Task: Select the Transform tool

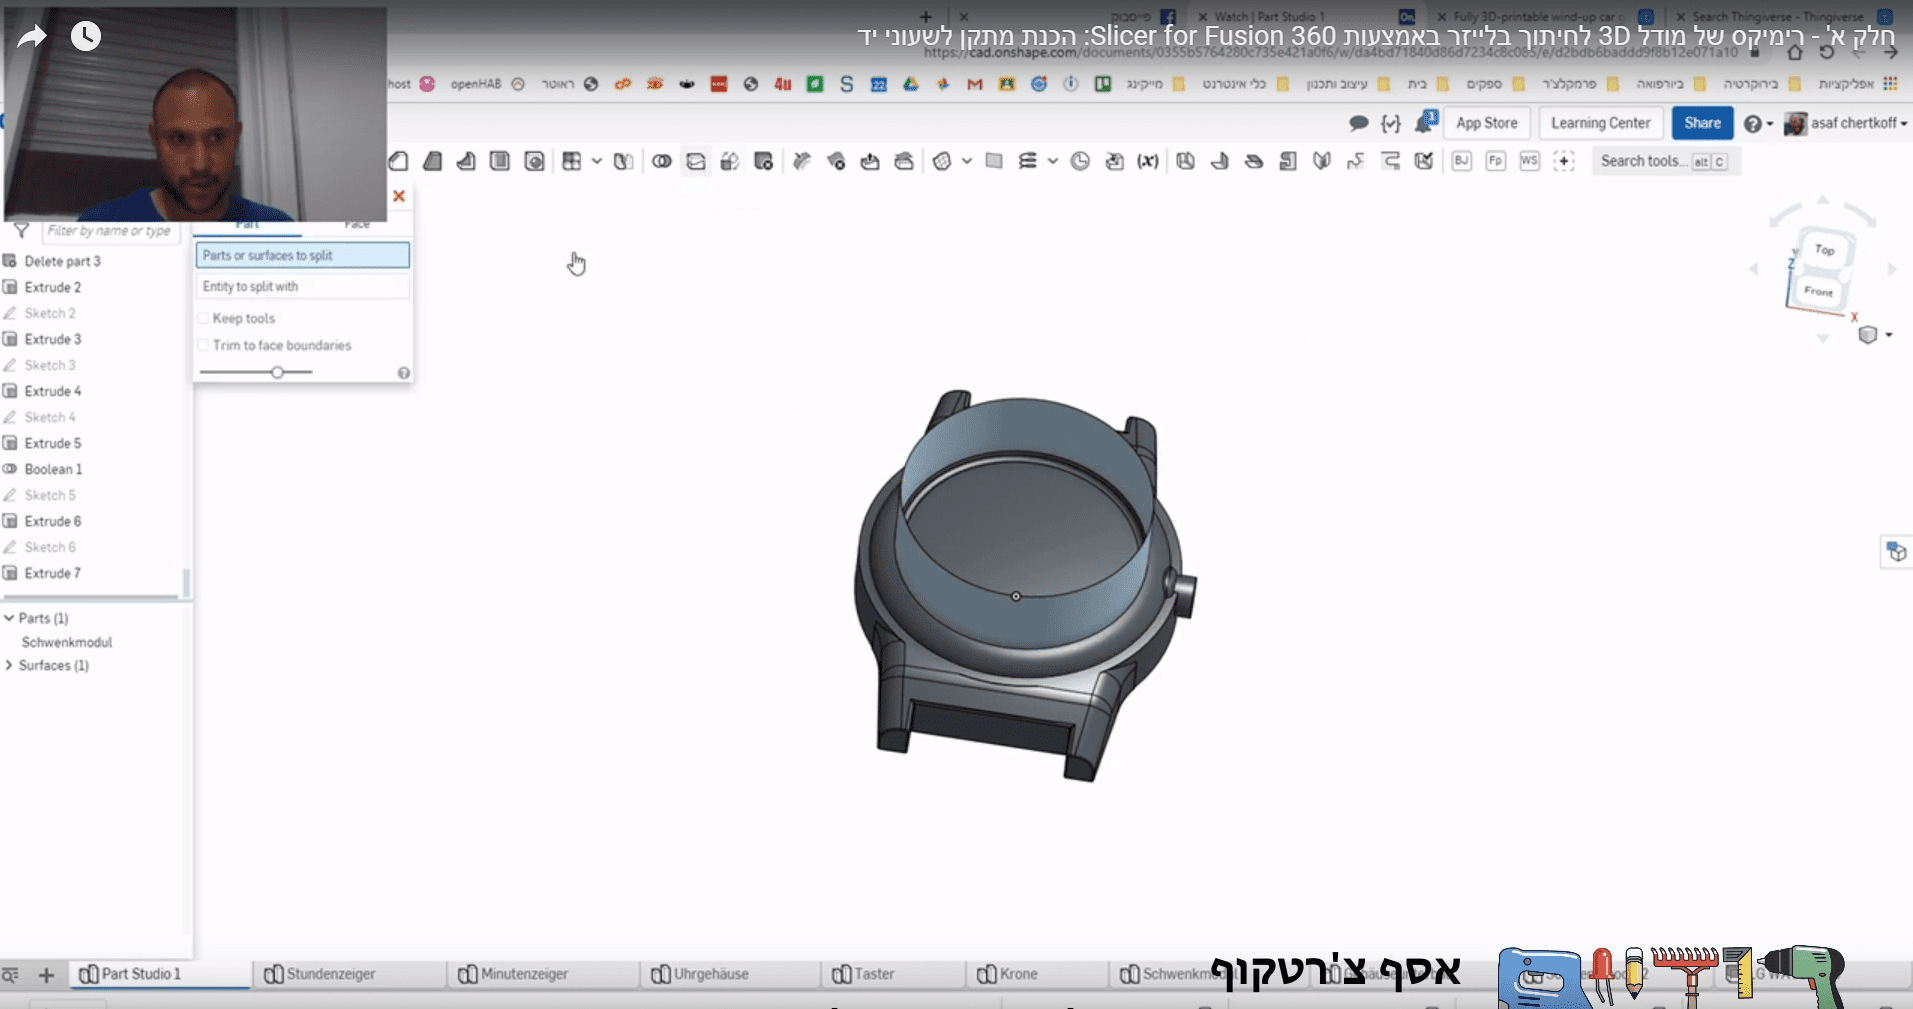Action: 730,161
